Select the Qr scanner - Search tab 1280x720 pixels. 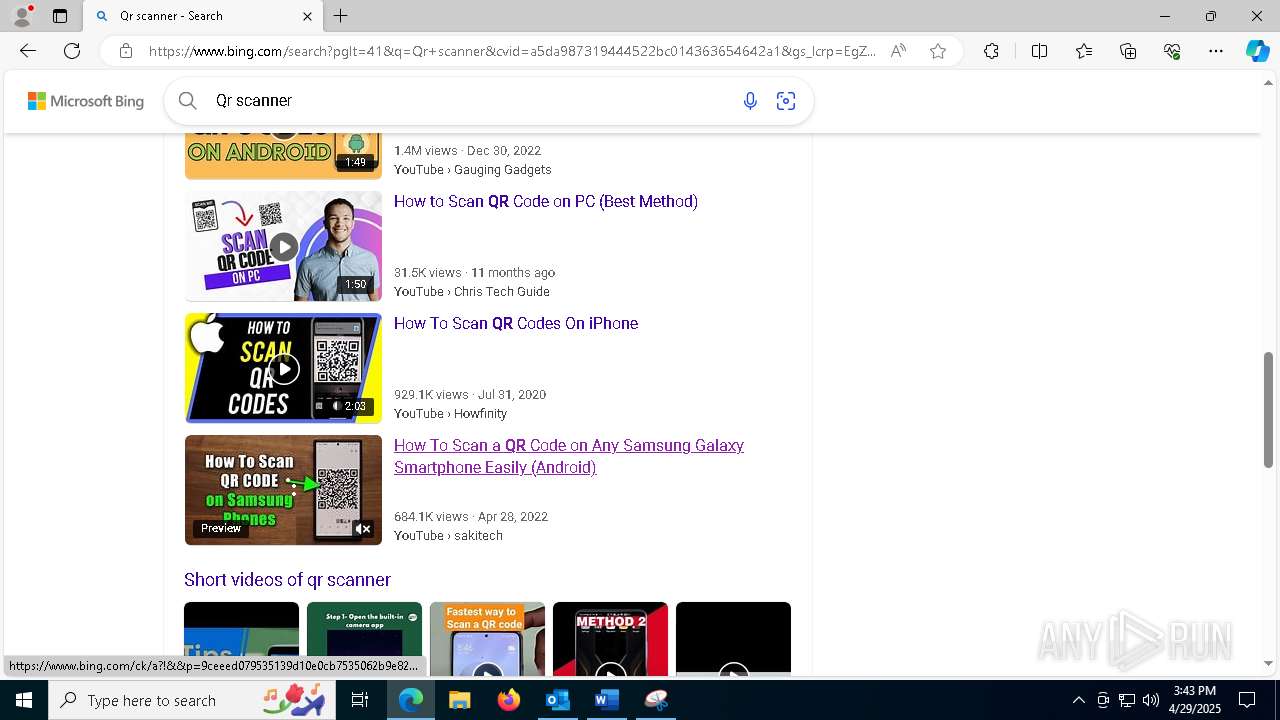[x=203, y=16]
